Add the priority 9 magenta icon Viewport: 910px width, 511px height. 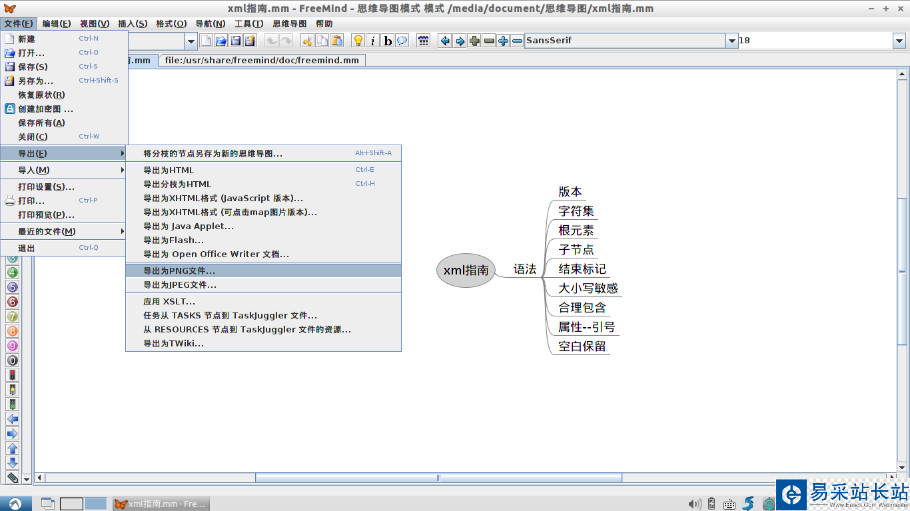(12, 346)
